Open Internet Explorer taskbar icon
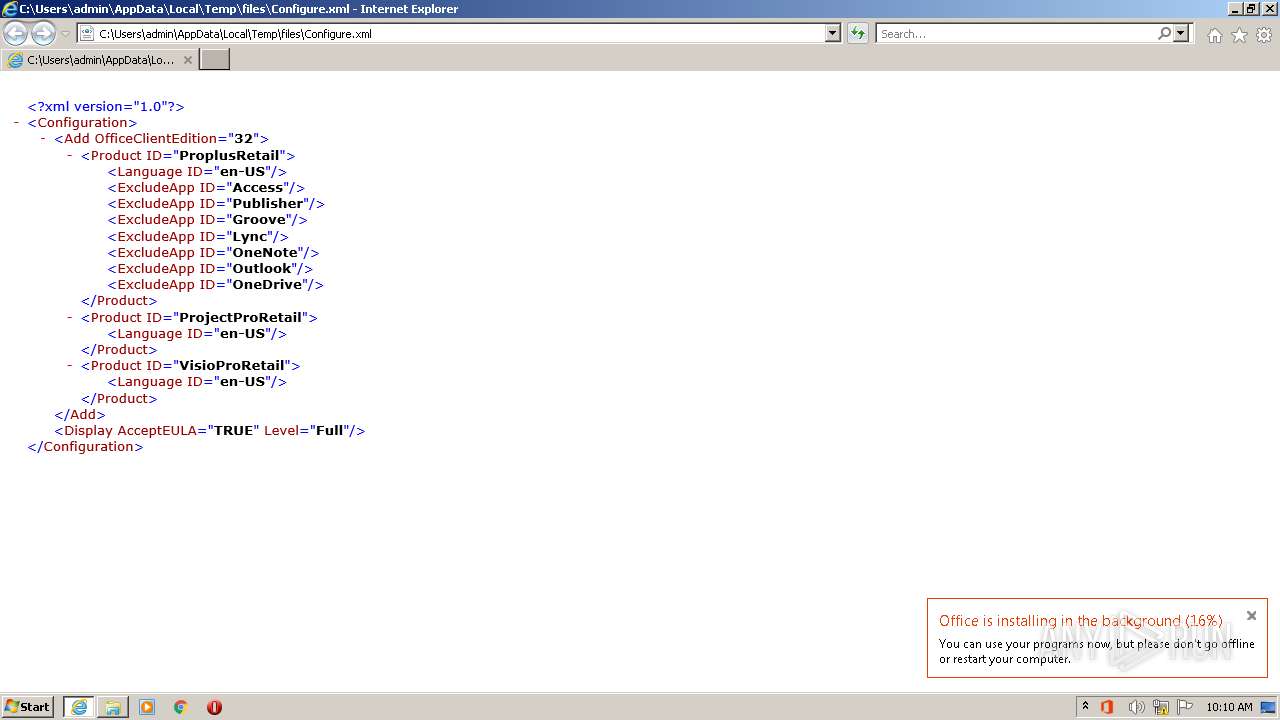Screen dimensions: 1280x720 79,707
